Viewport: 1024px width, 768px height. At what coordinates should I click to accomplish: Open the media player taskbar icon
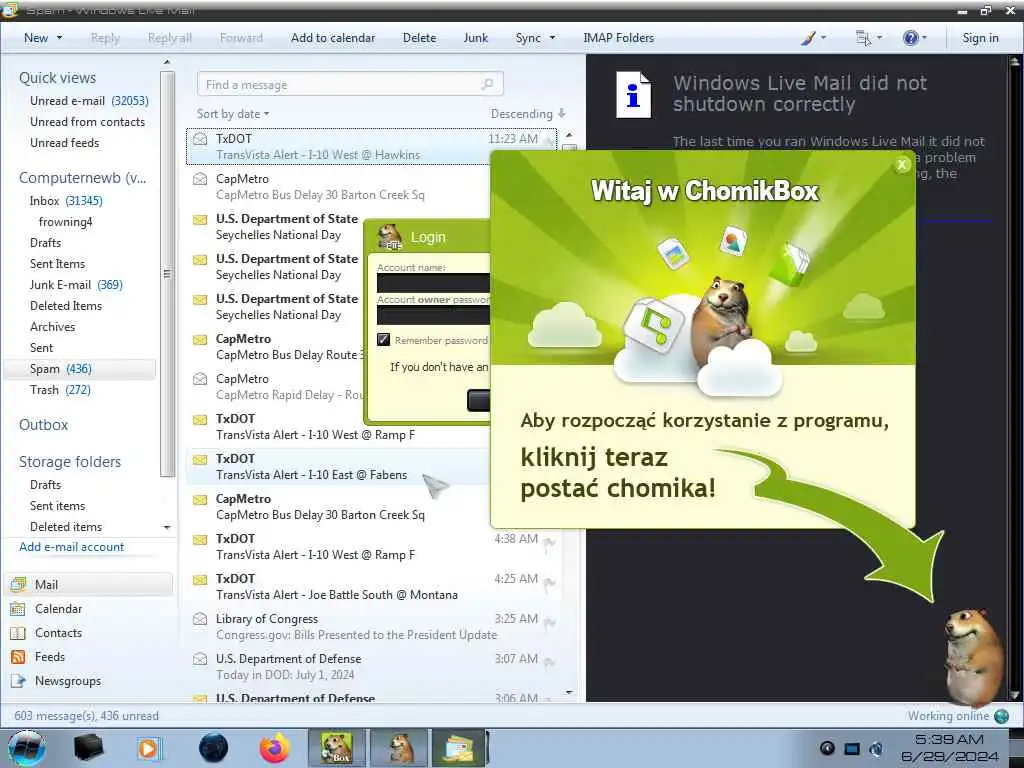point(150,748)
